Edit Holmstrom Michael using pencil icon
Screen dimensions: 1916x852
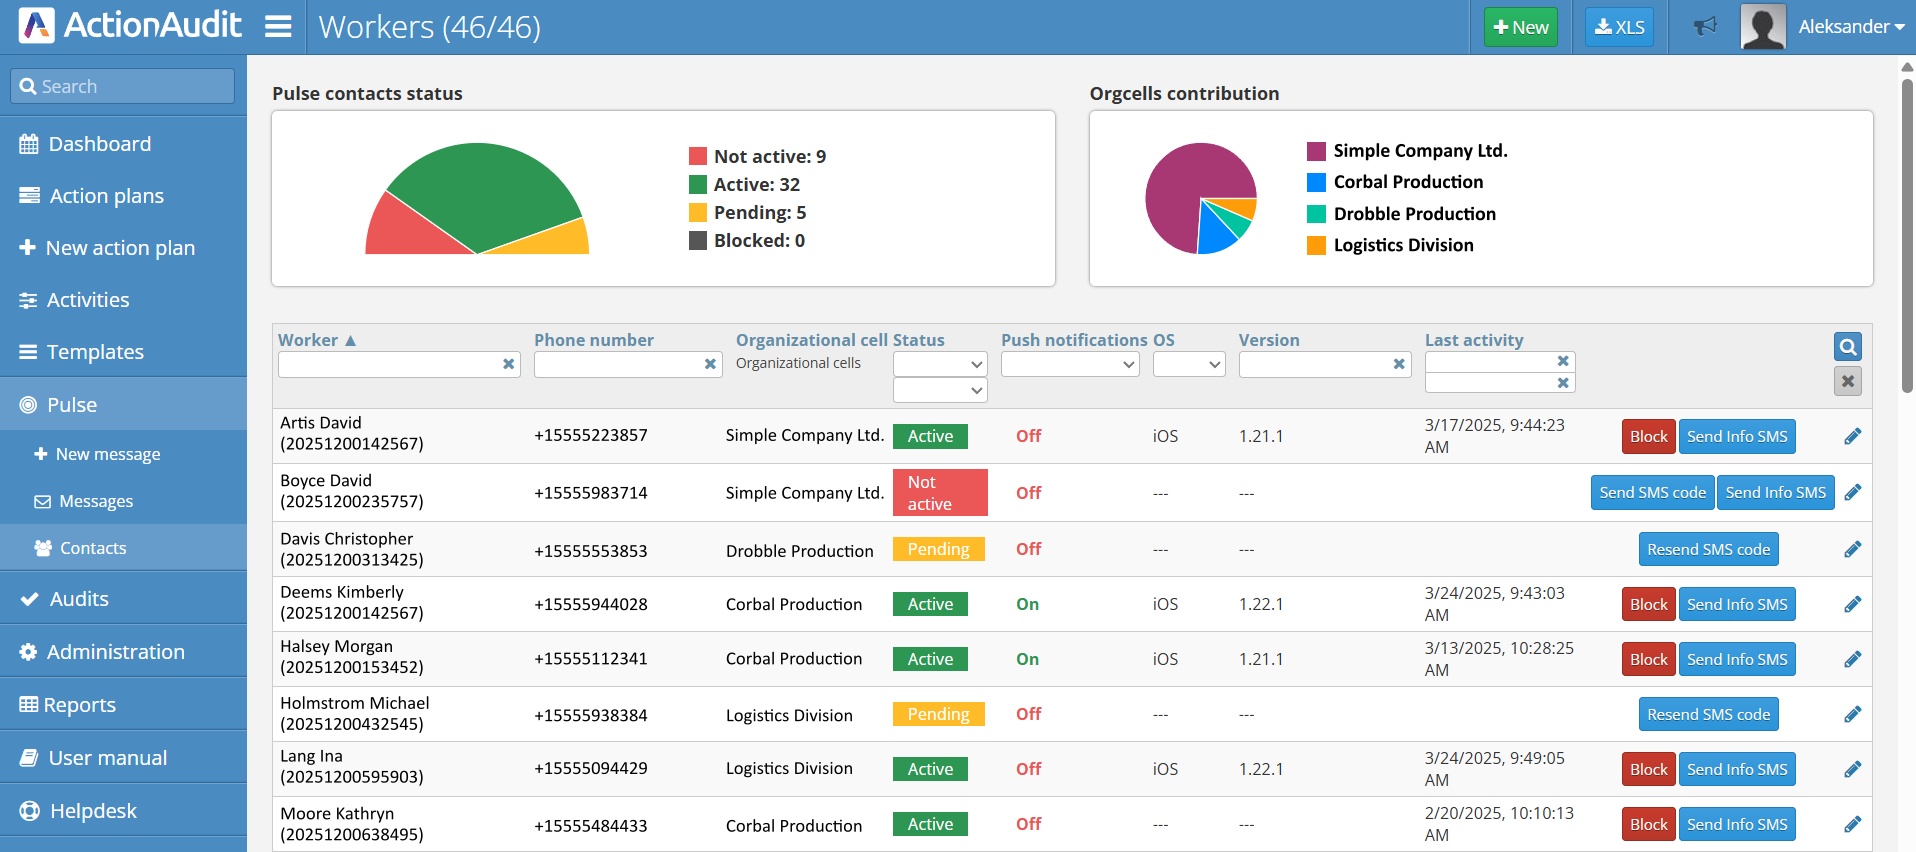(1852, 714)
